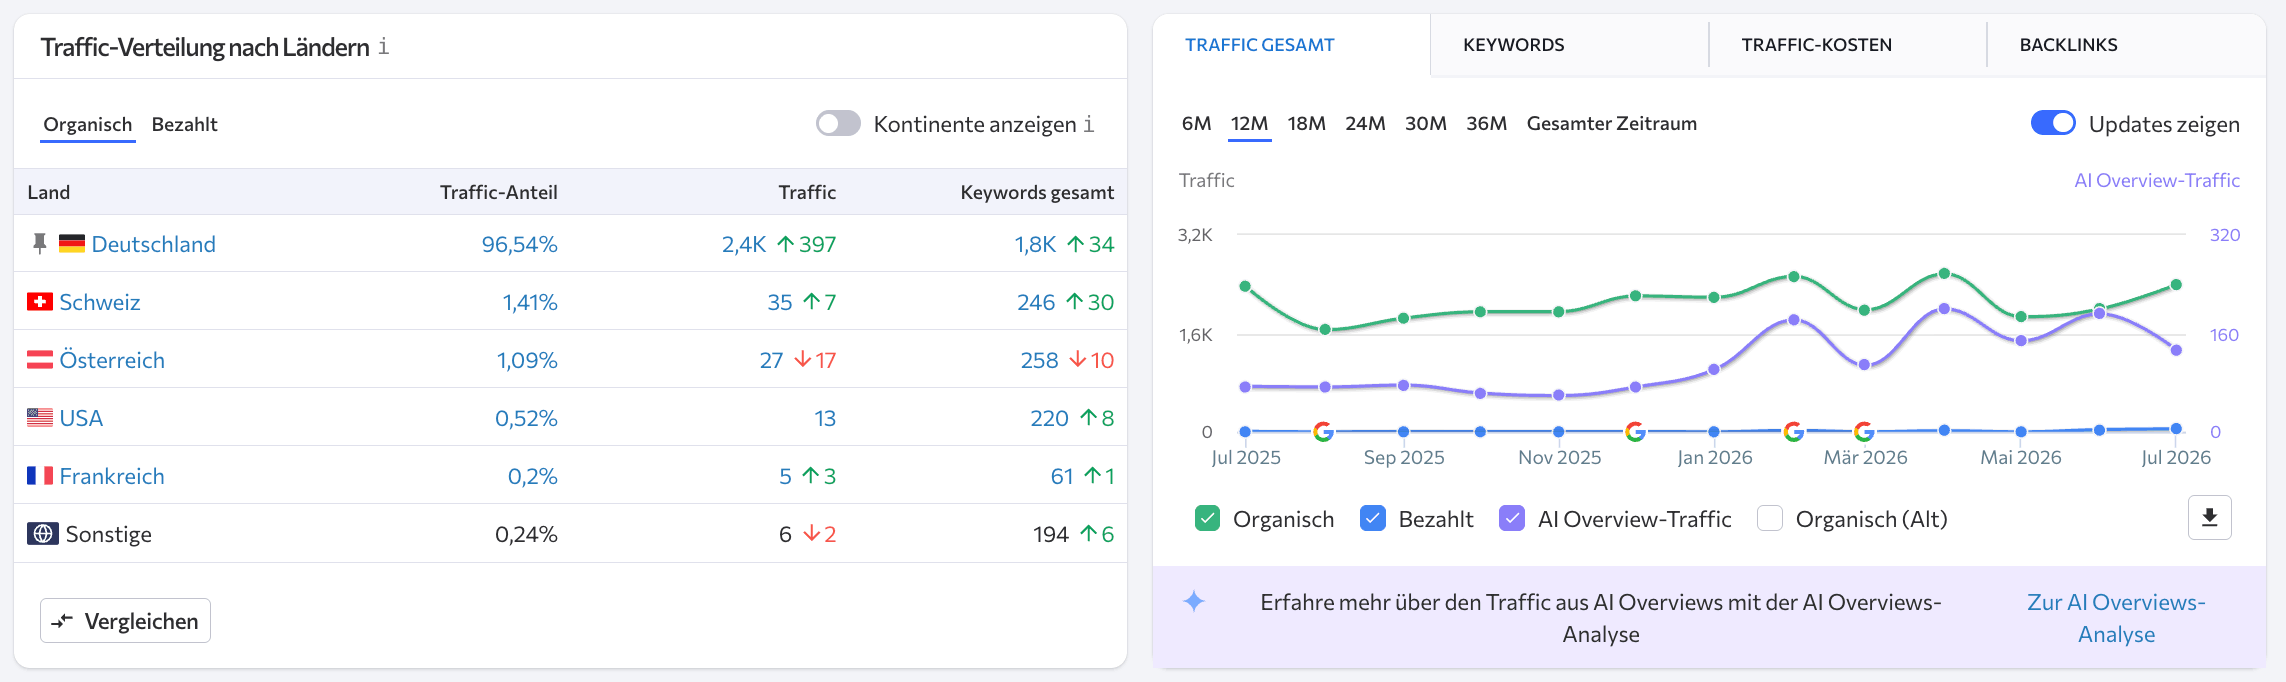
Task: Click the German flag icon
Action: pyautogui.click(x=72, y=244)
